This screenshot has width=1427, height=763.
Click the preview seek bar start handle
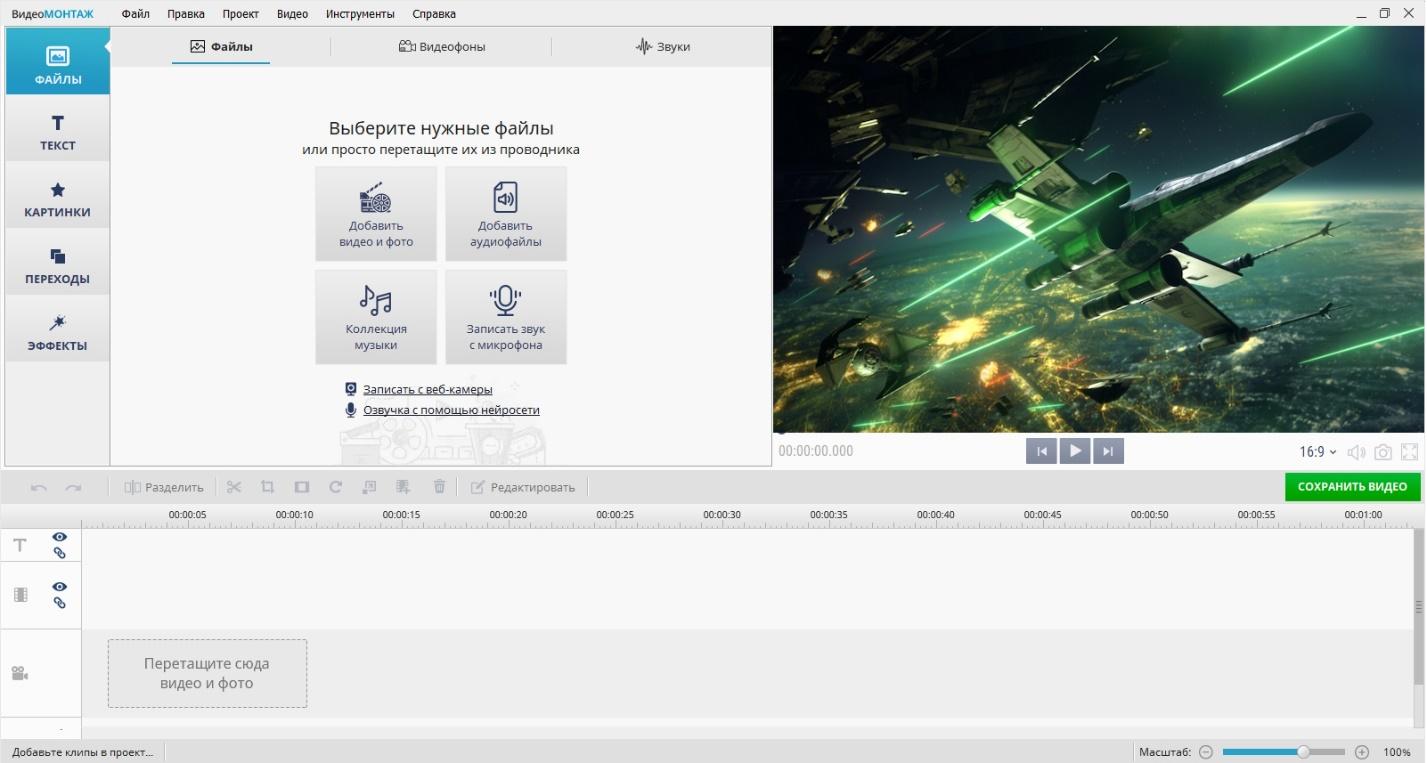pos(781,434)
